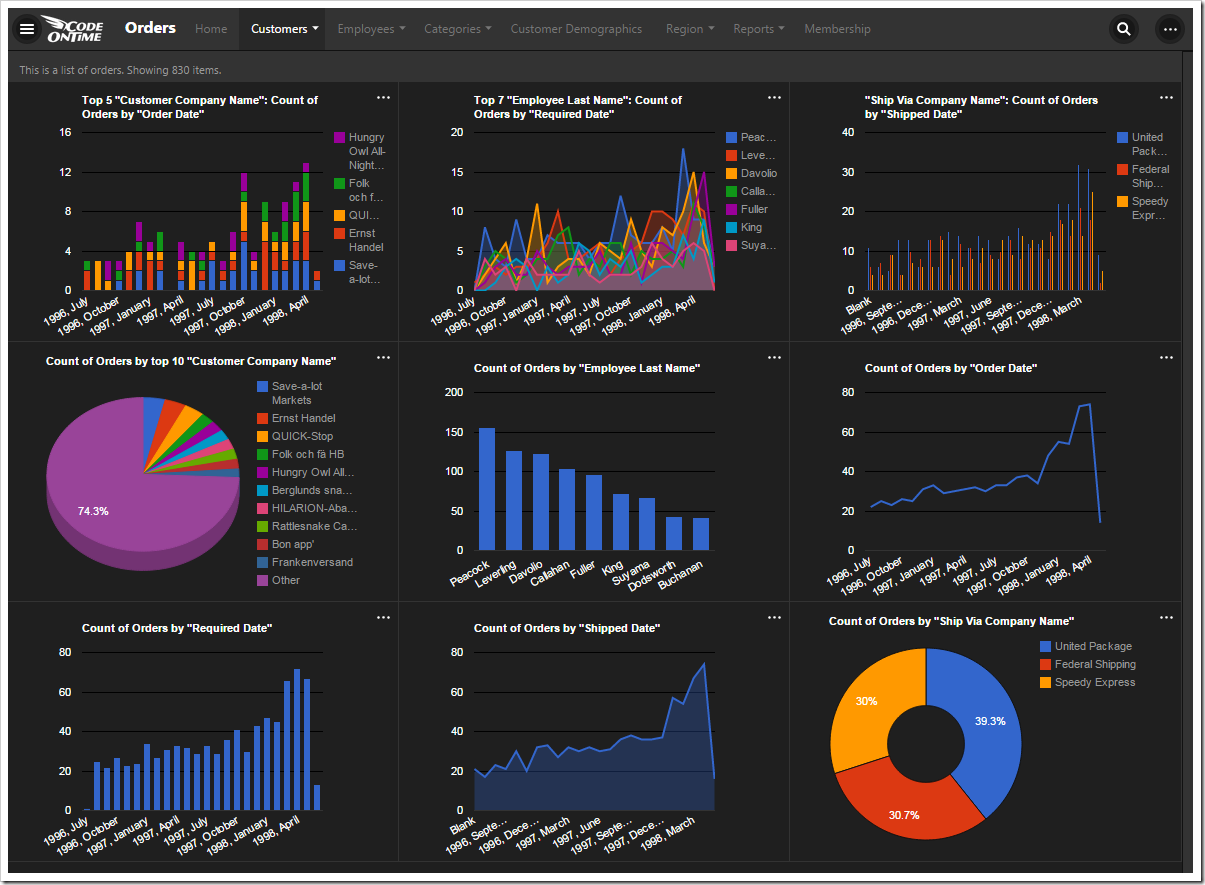Open the Categories dropdown

pos(457,29)
